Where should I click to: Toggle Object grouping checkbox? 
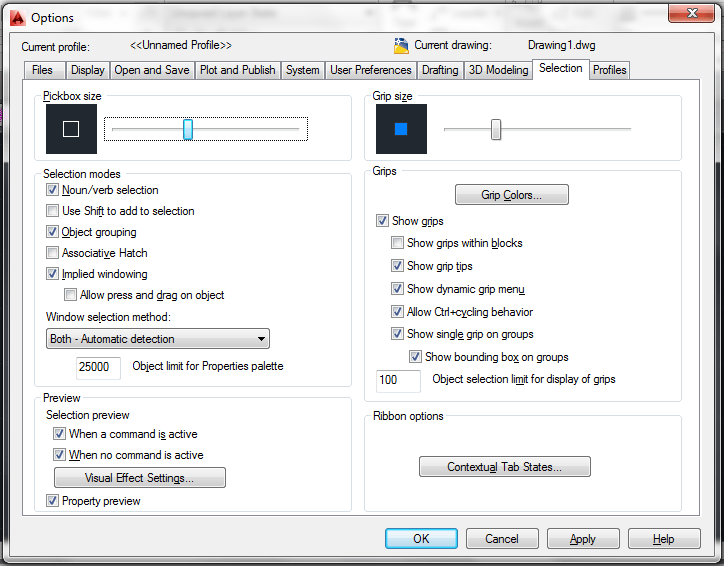coord(52,232)
